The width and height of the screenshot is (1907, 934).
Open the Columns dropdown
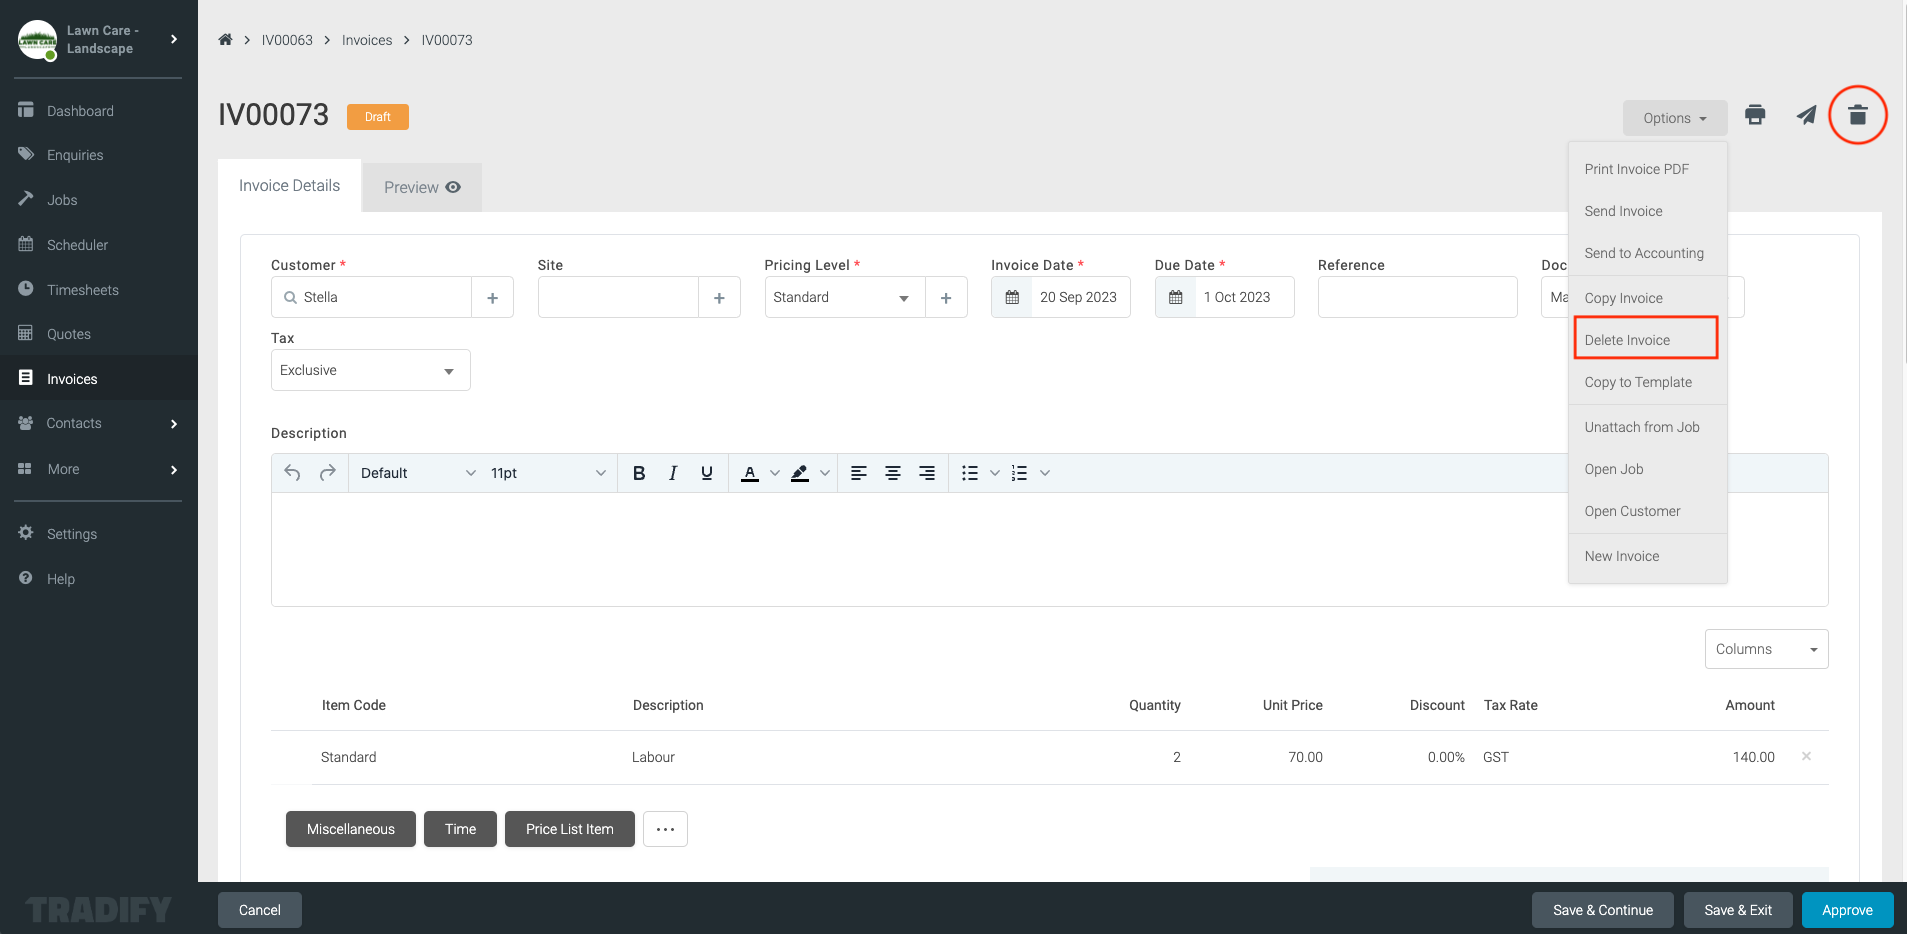[1765, 649]
